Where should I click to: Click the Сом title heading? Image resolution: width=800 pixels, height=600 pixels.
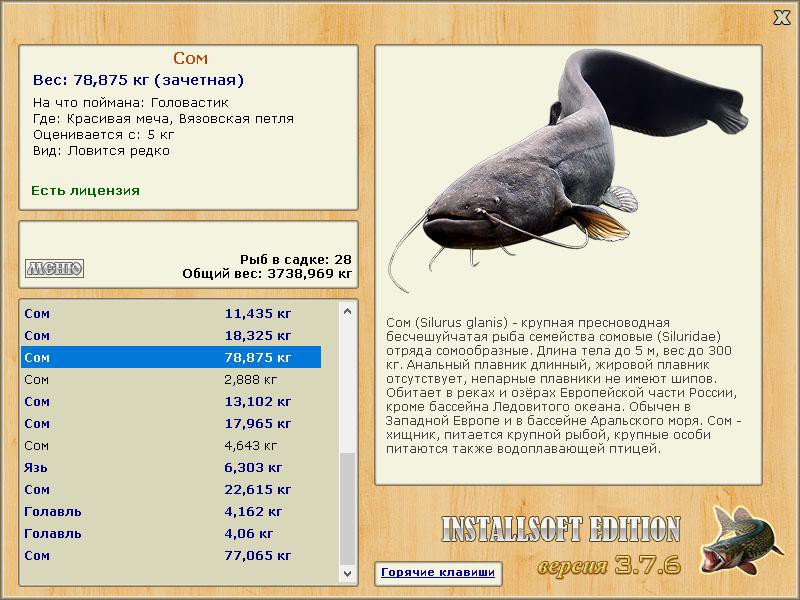pos(190,58)
